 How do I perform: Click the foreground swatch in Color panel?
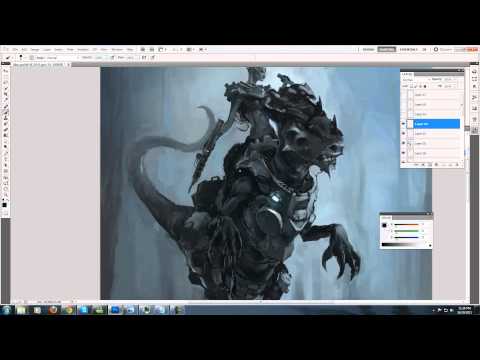click(x=384, y=225)
